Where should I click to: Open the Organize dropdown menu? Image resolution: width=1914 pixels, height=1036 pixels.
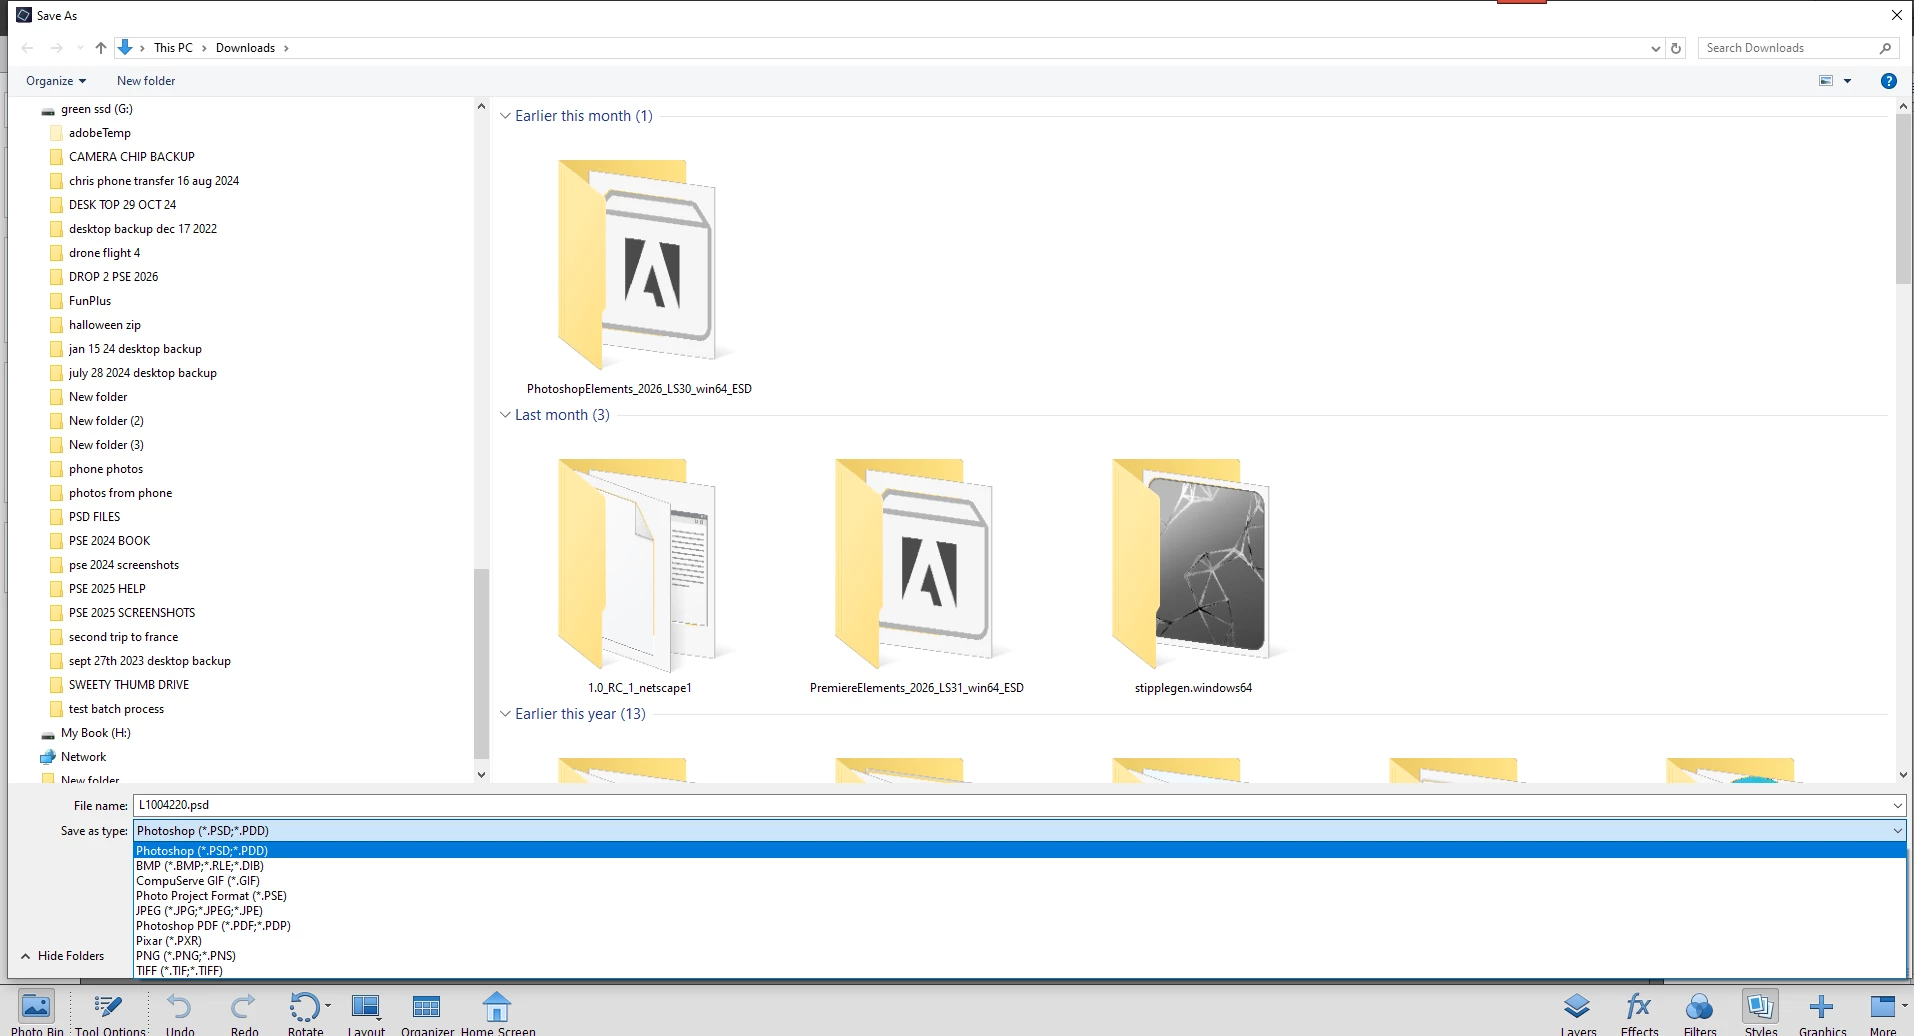[56, 81]
